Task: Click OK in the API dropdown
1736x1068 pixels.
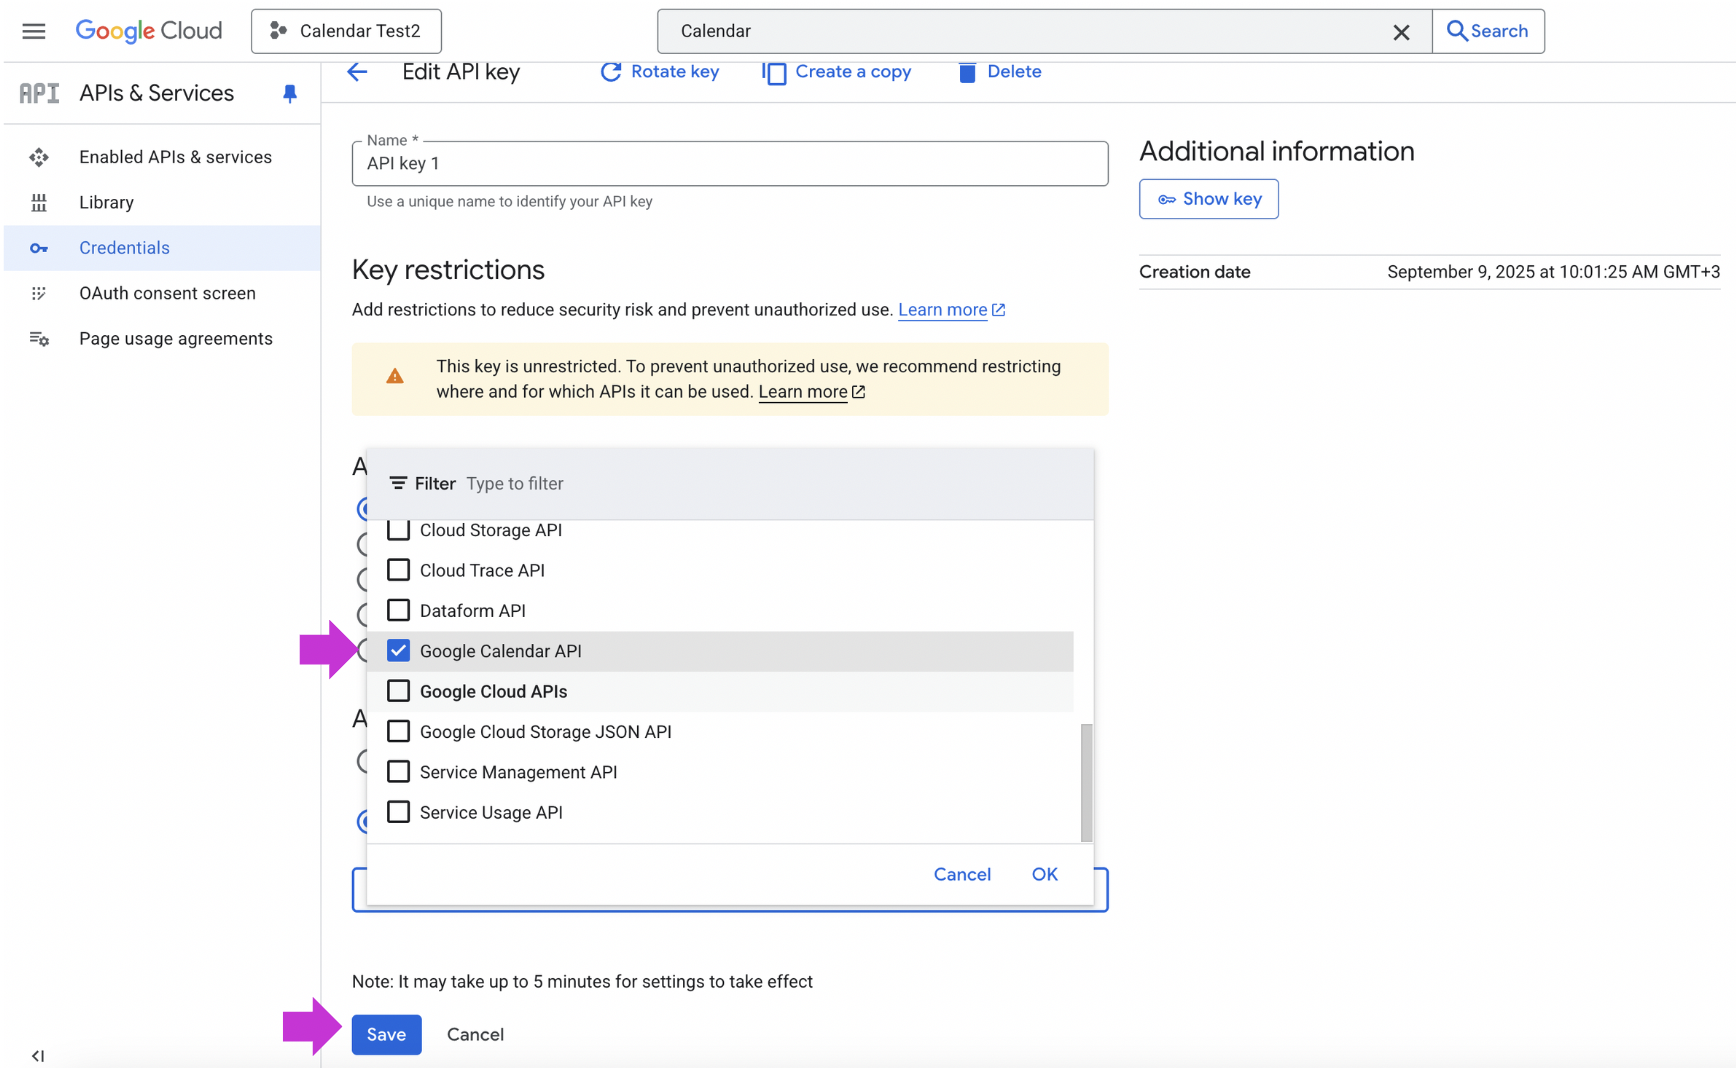Action: click(x=1045, y=874)
